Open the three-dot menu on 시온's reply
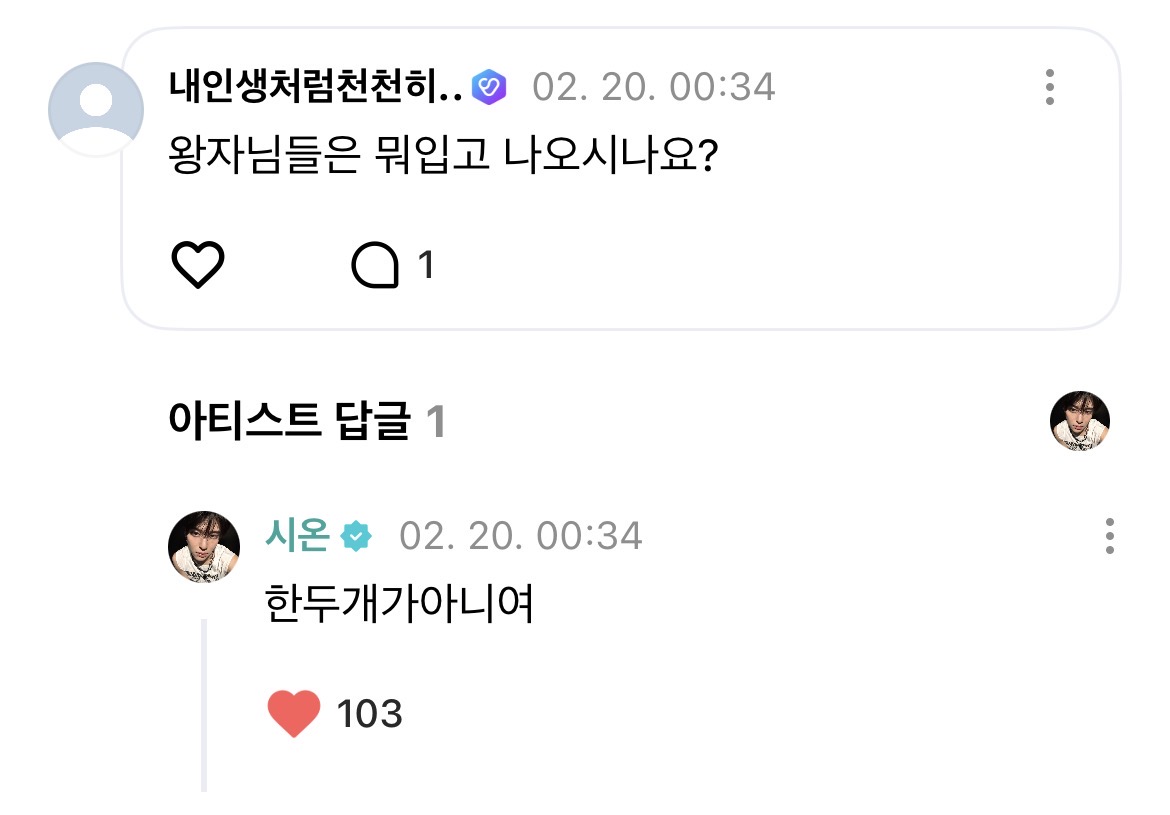The image size is (1170, 815). pyautogui.click(x=1109, y=537)
